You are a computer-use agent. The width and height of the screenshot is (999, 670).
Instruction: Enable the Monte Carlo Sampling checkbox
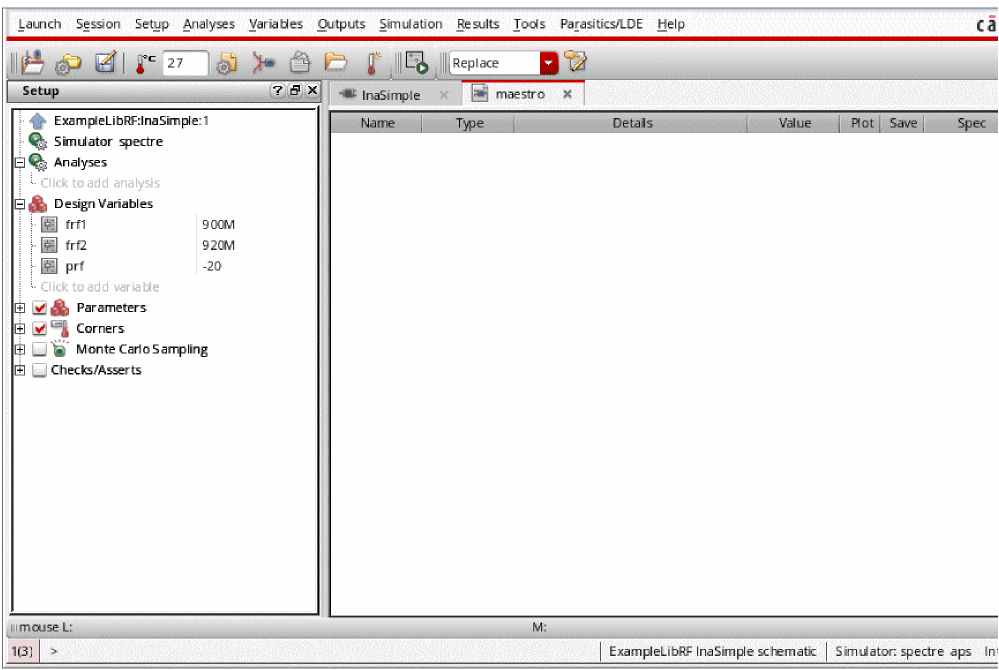point(39,350)
